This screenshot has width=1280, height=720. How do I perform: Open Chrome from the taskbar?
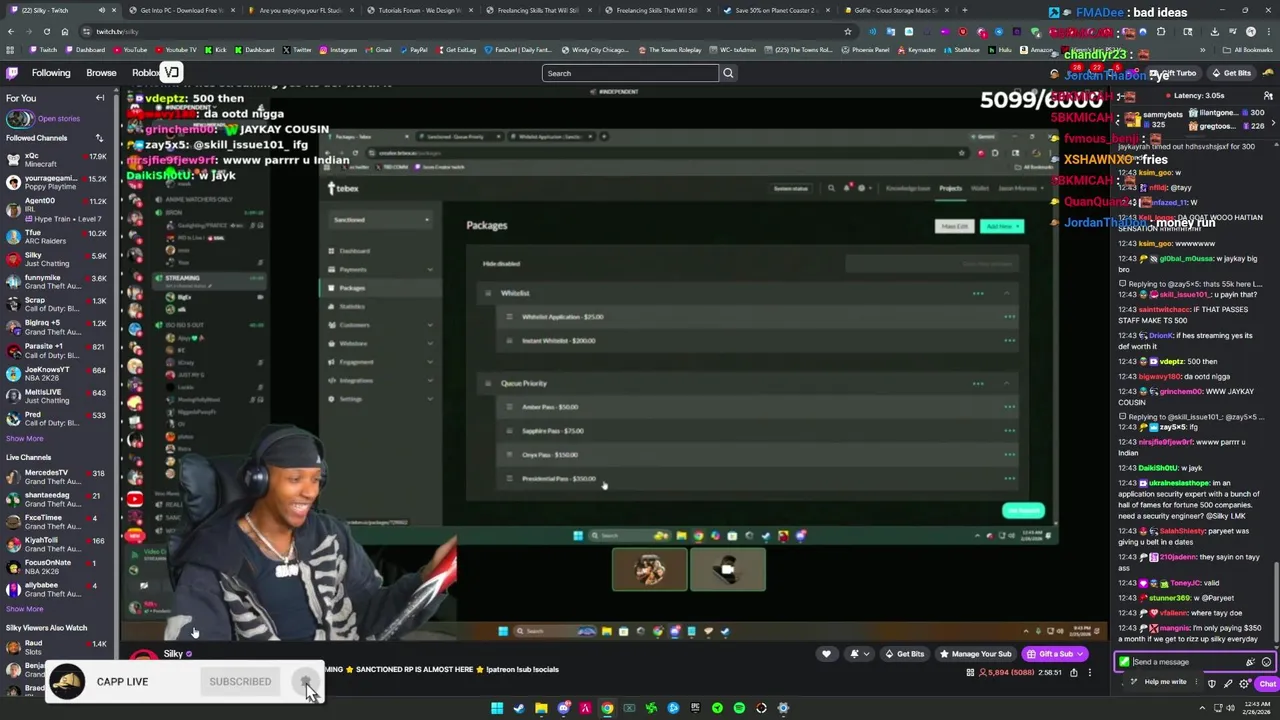607,708
